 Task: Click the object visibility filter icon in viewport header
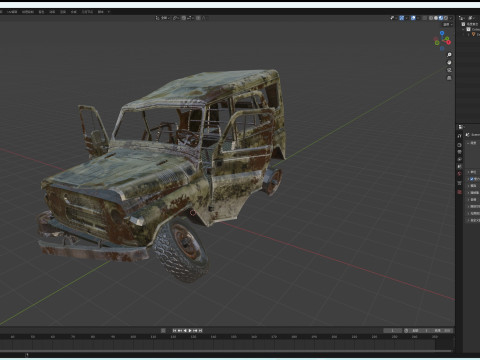[x=392, y=18]
